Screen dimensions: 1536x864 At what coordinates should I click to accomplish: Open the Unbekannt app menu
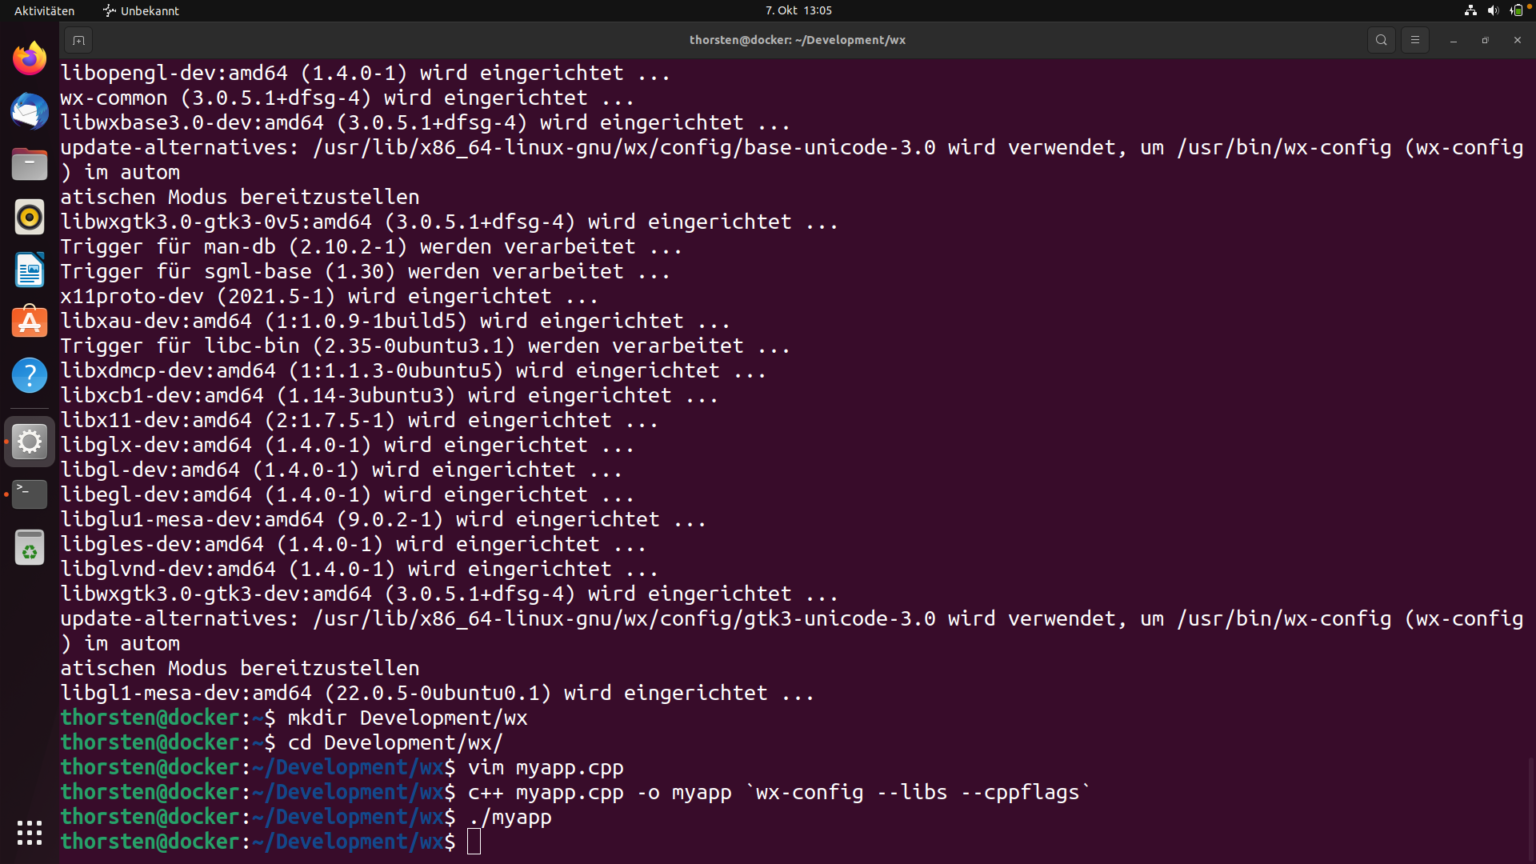141,10
